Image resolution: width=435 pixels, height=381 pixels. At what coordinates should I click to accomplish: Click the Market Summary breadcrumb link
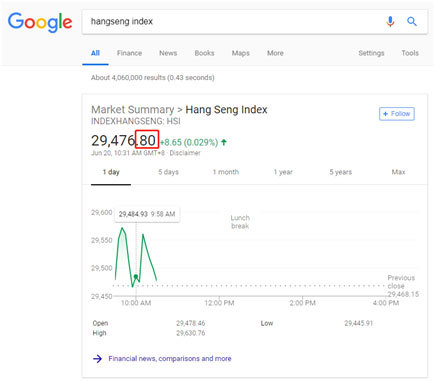click(133, 110)
